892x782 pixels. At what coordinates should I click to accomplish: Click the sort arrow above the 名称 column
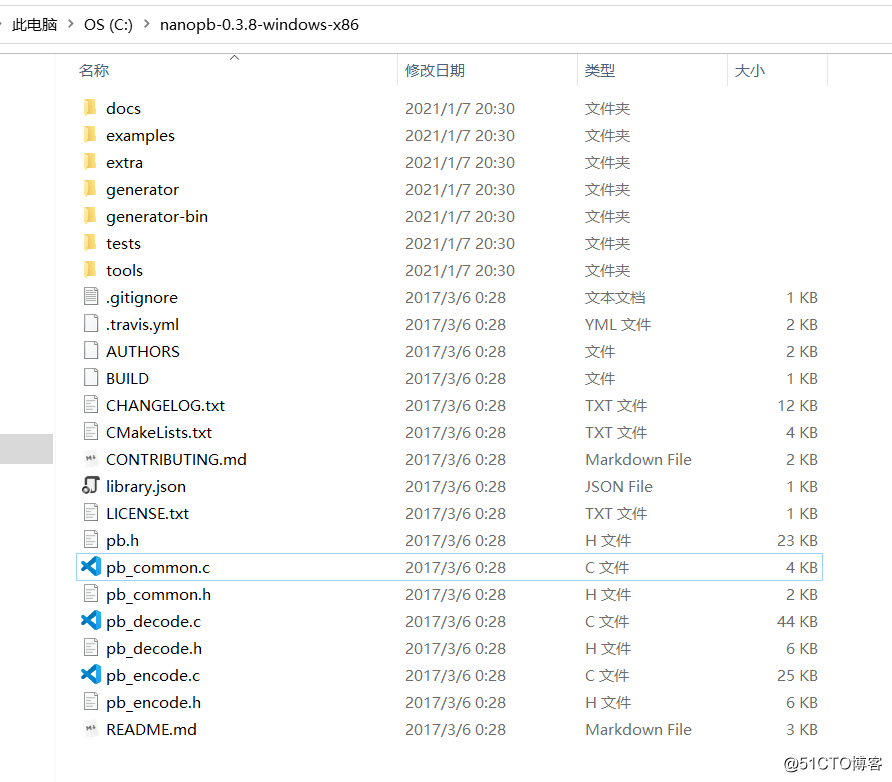coord(234,57)
